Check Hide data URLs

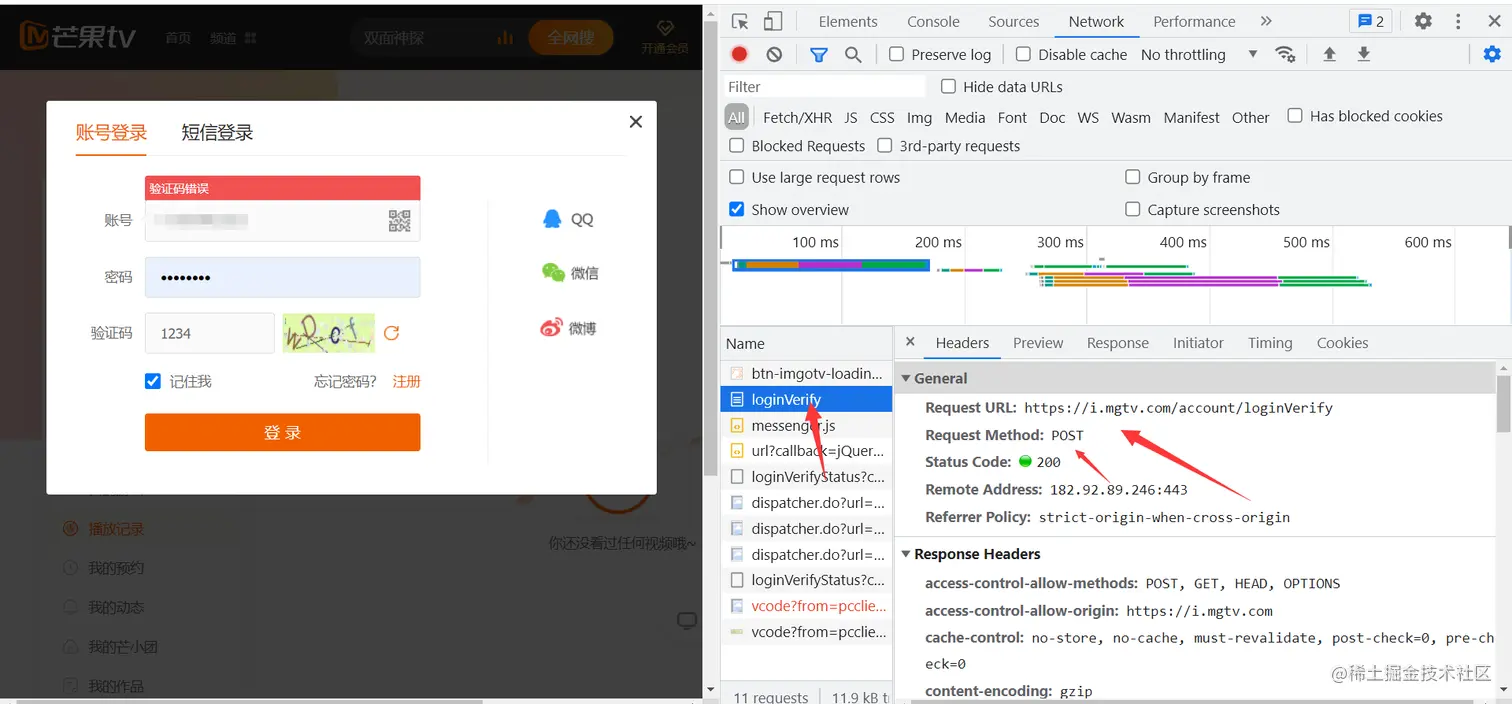pyautogui.click(x=948, y=86)
